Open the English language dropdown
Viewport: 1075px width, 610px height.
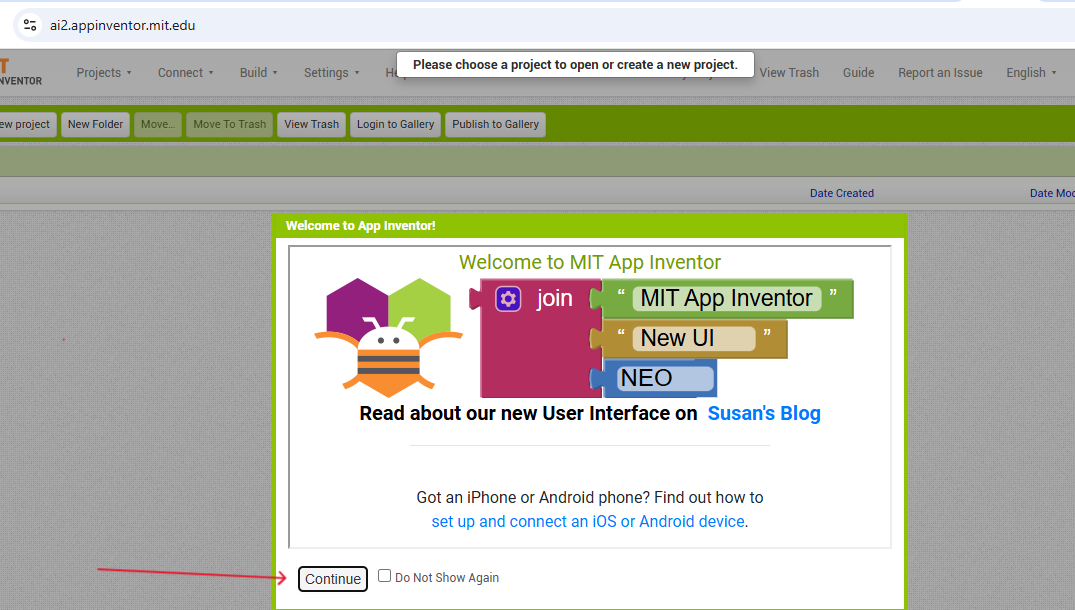point(1031,73)
